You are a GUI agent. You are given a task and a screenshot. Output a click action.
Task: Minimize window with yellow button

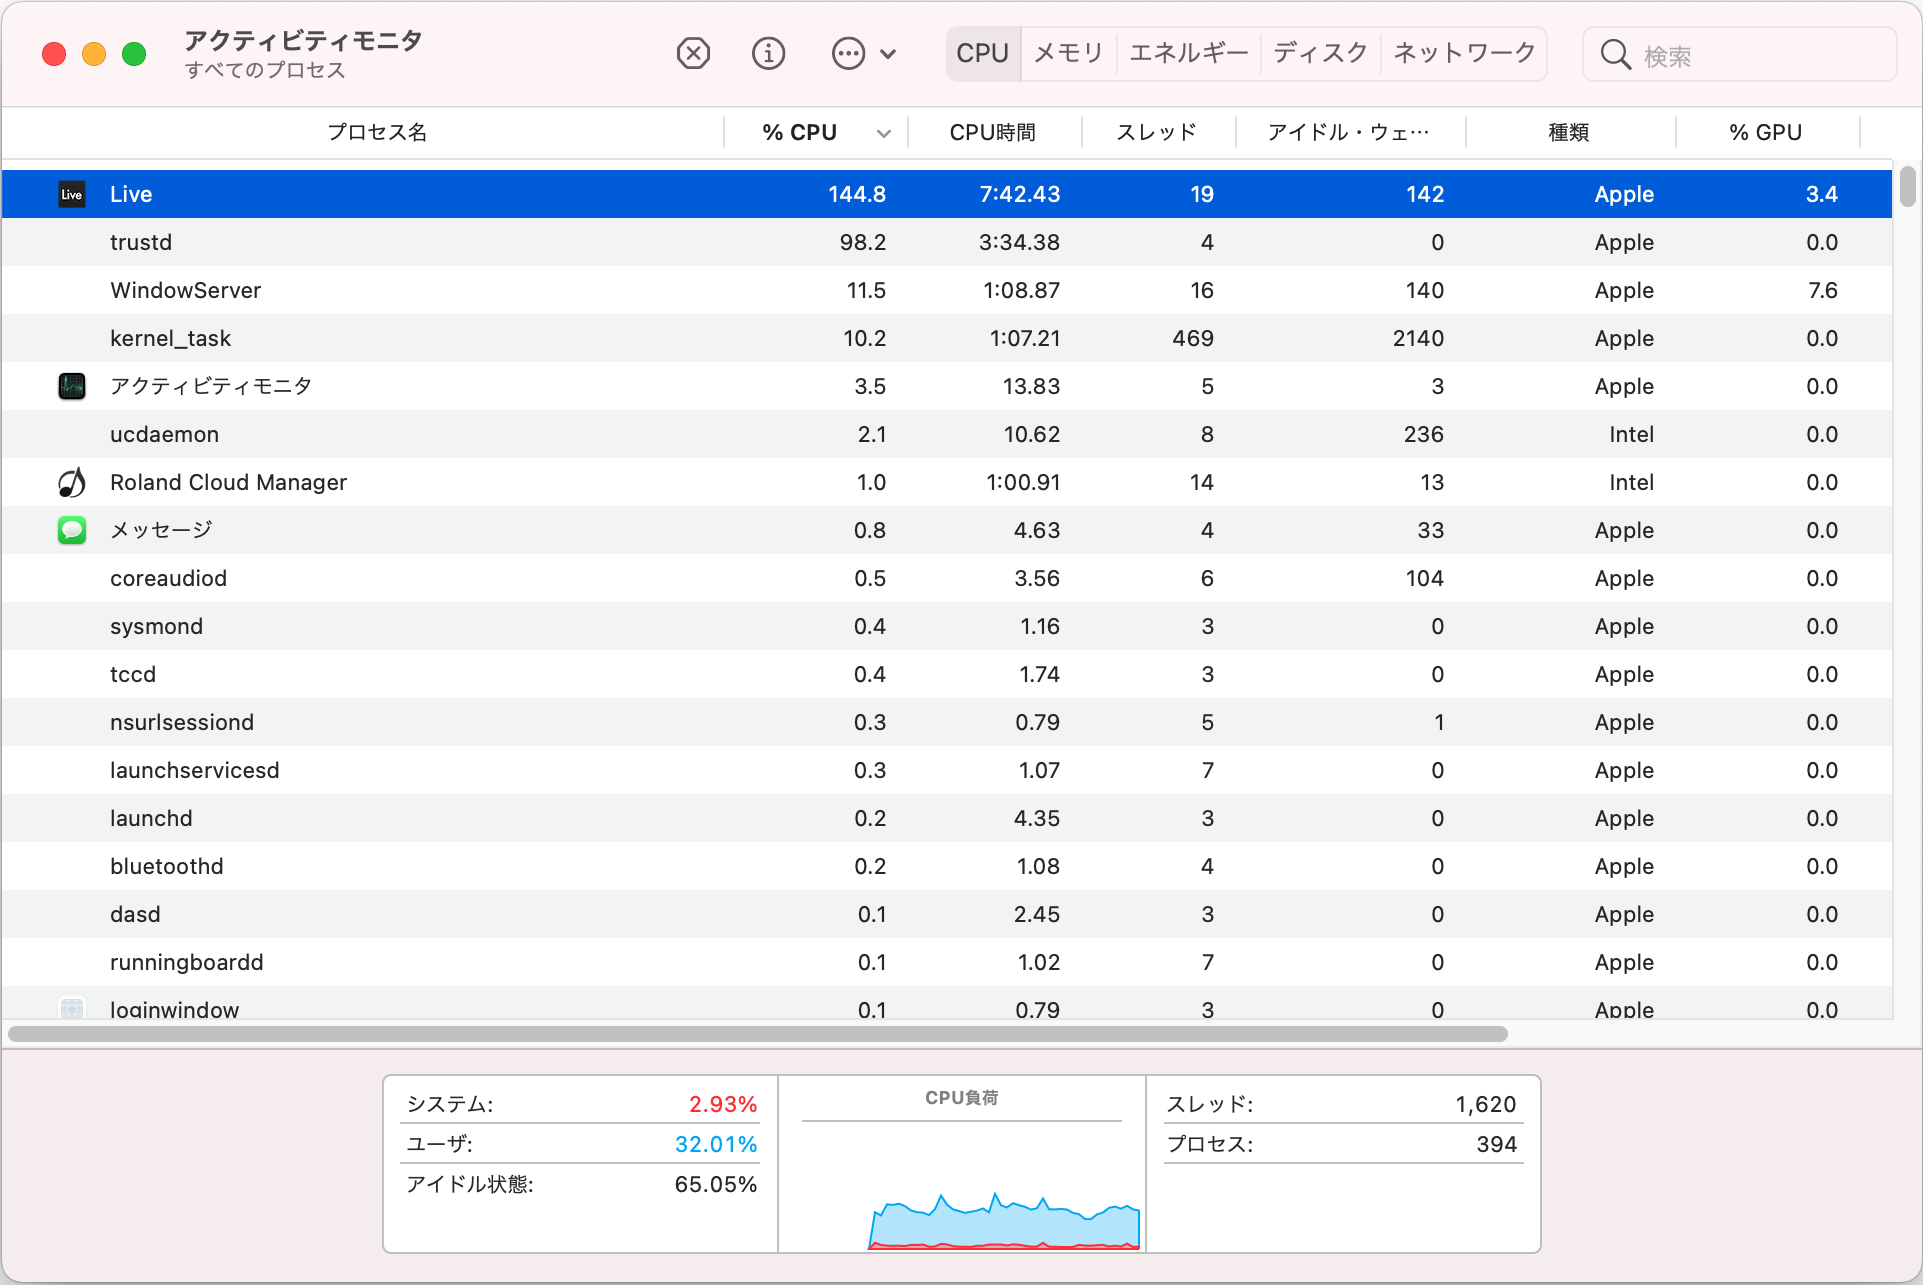point(94,54)
